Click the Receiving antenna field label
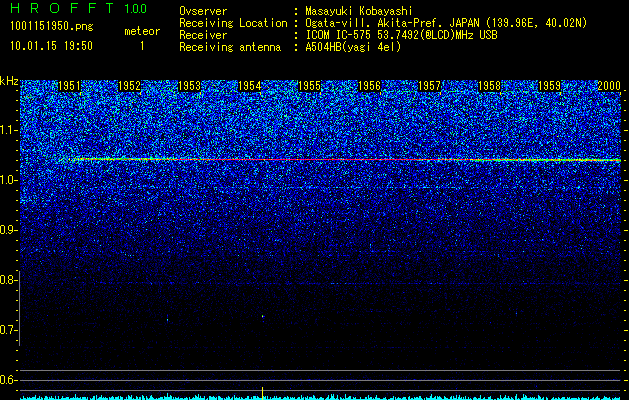Viewport: 629px width, 400px height. (x=230, y=47)
